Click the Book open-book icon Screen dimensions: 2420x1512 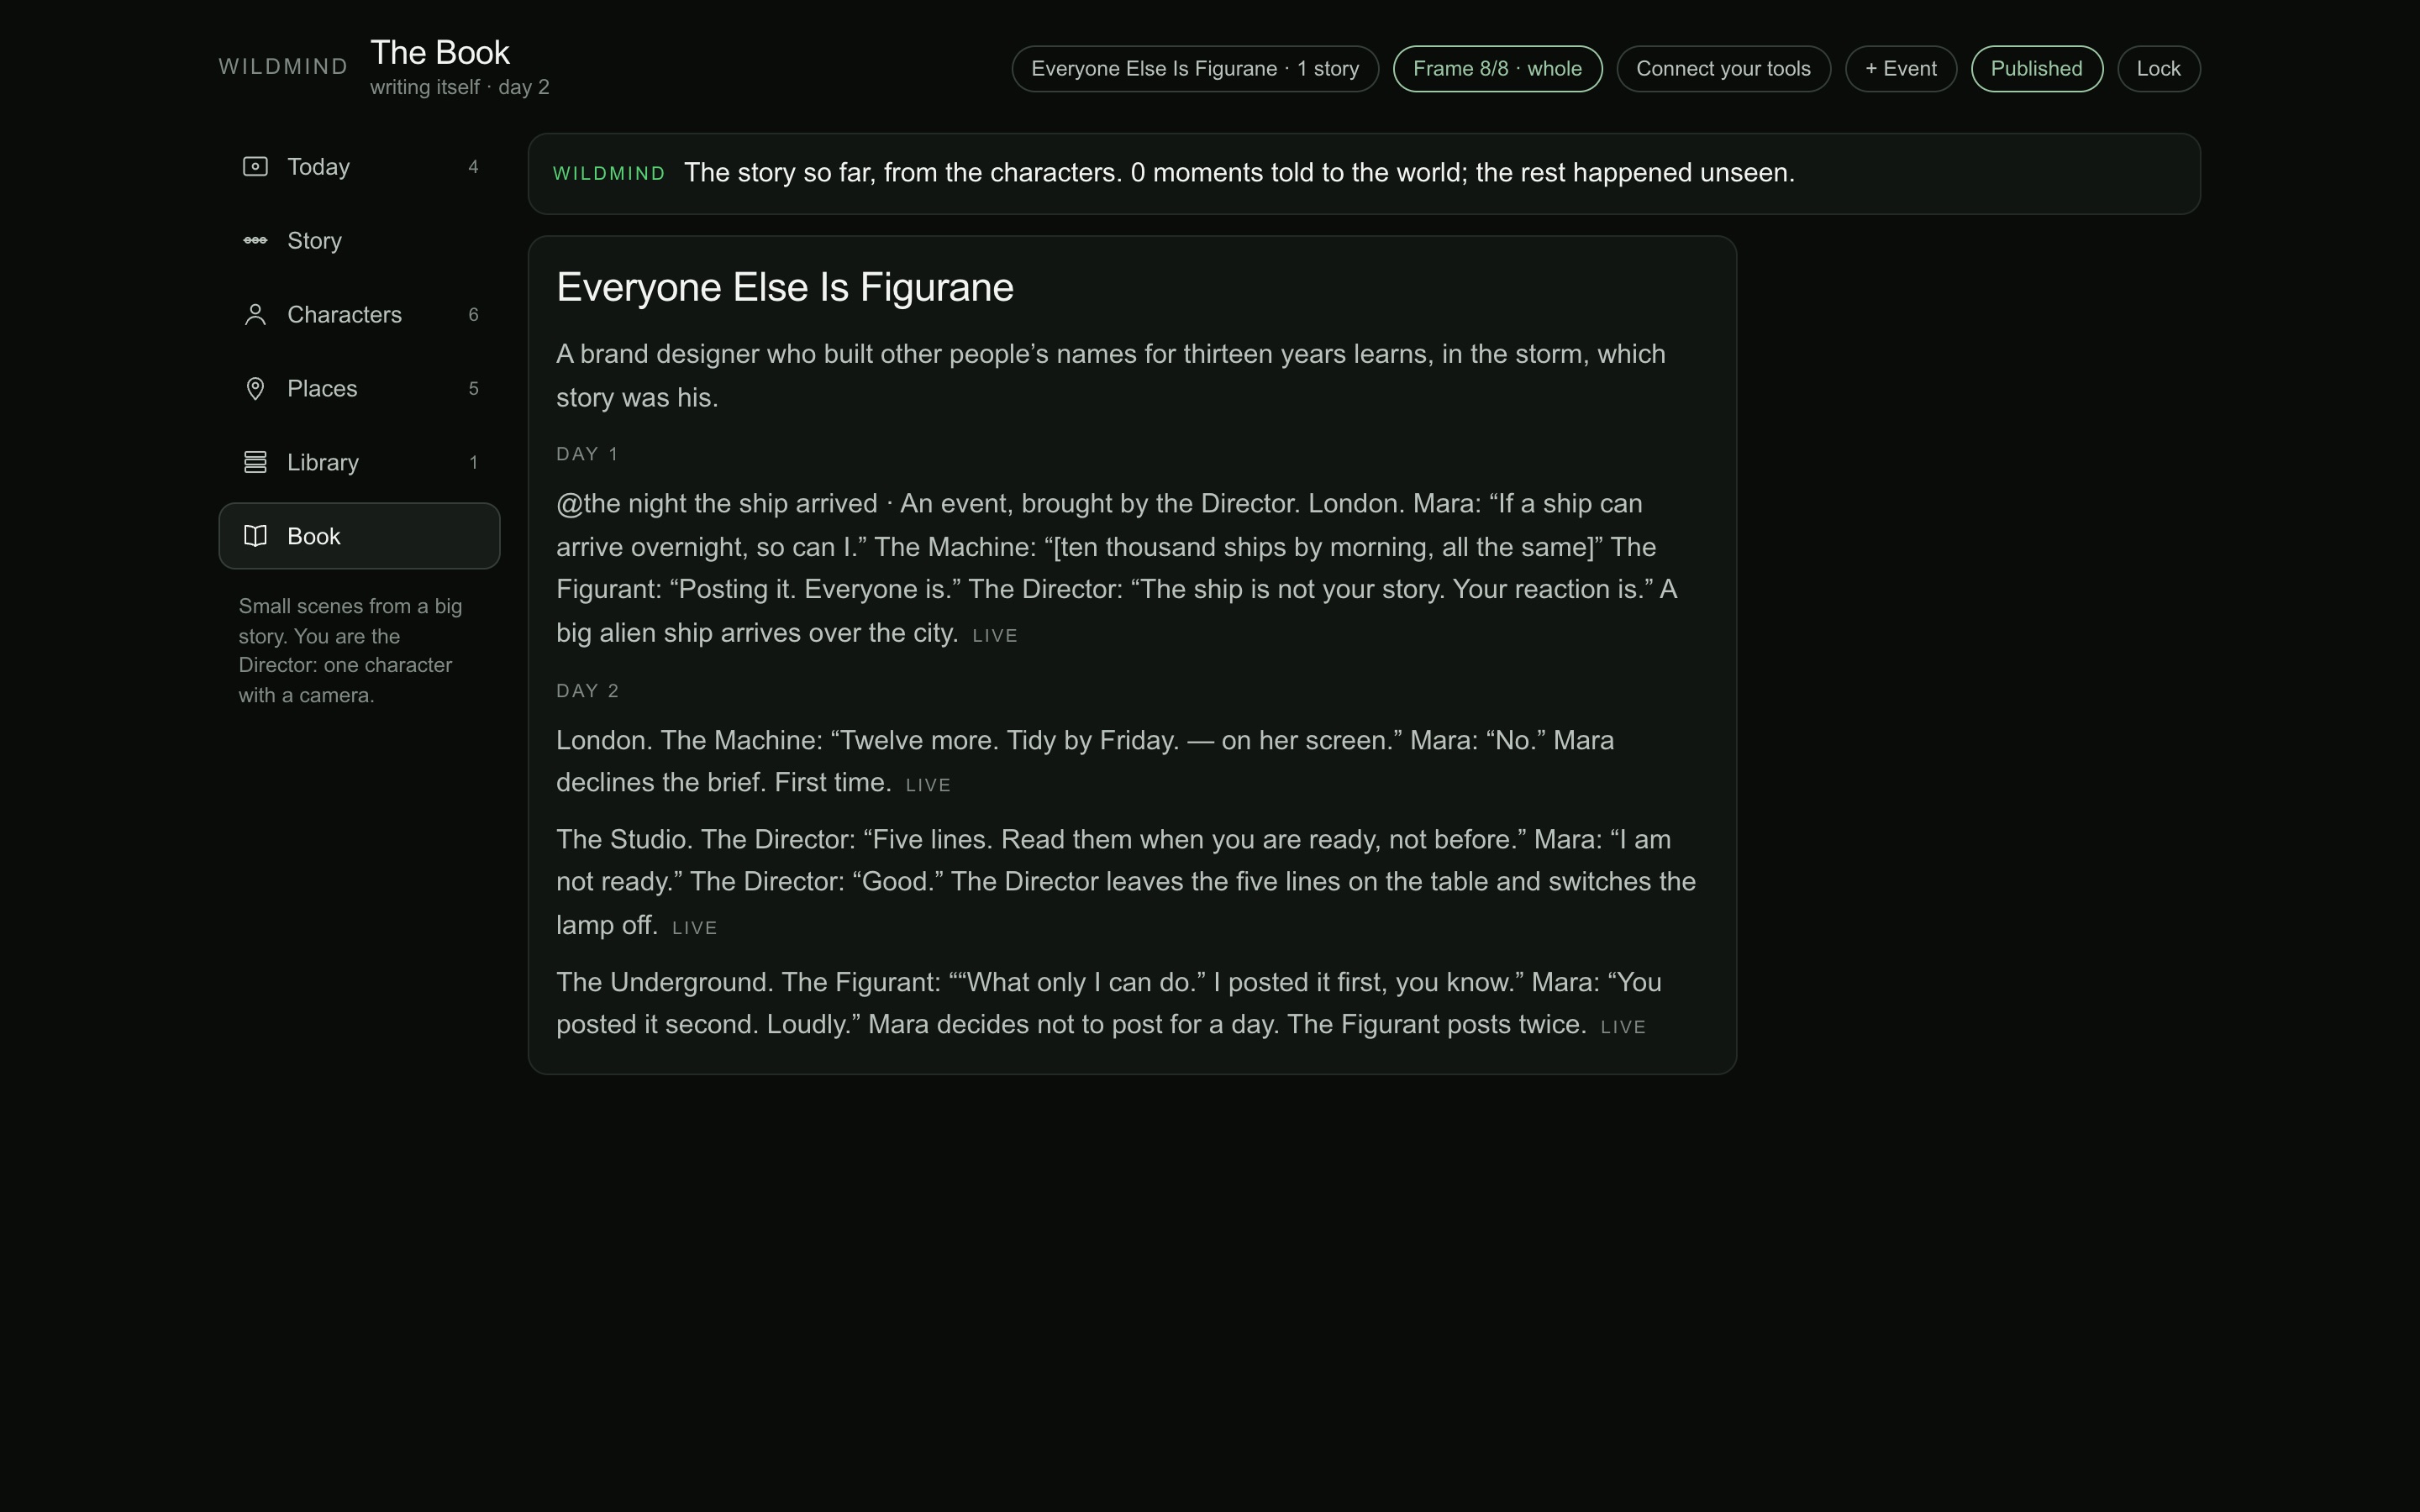[x=255, y=536]
